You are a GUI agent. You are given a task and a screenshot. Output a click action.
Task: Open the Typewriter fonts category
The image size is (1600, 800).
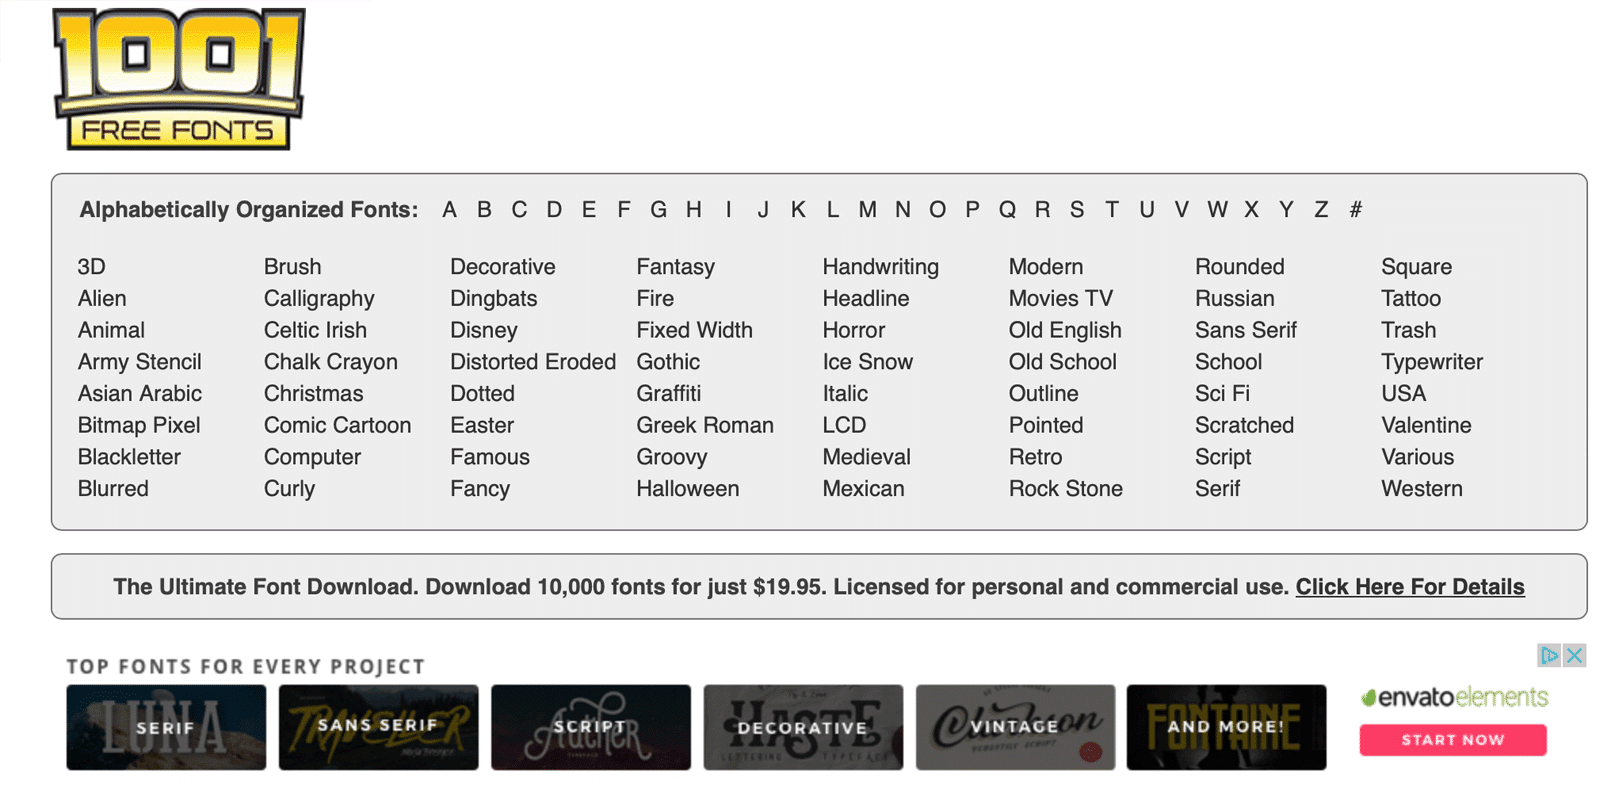(1431, 362)
